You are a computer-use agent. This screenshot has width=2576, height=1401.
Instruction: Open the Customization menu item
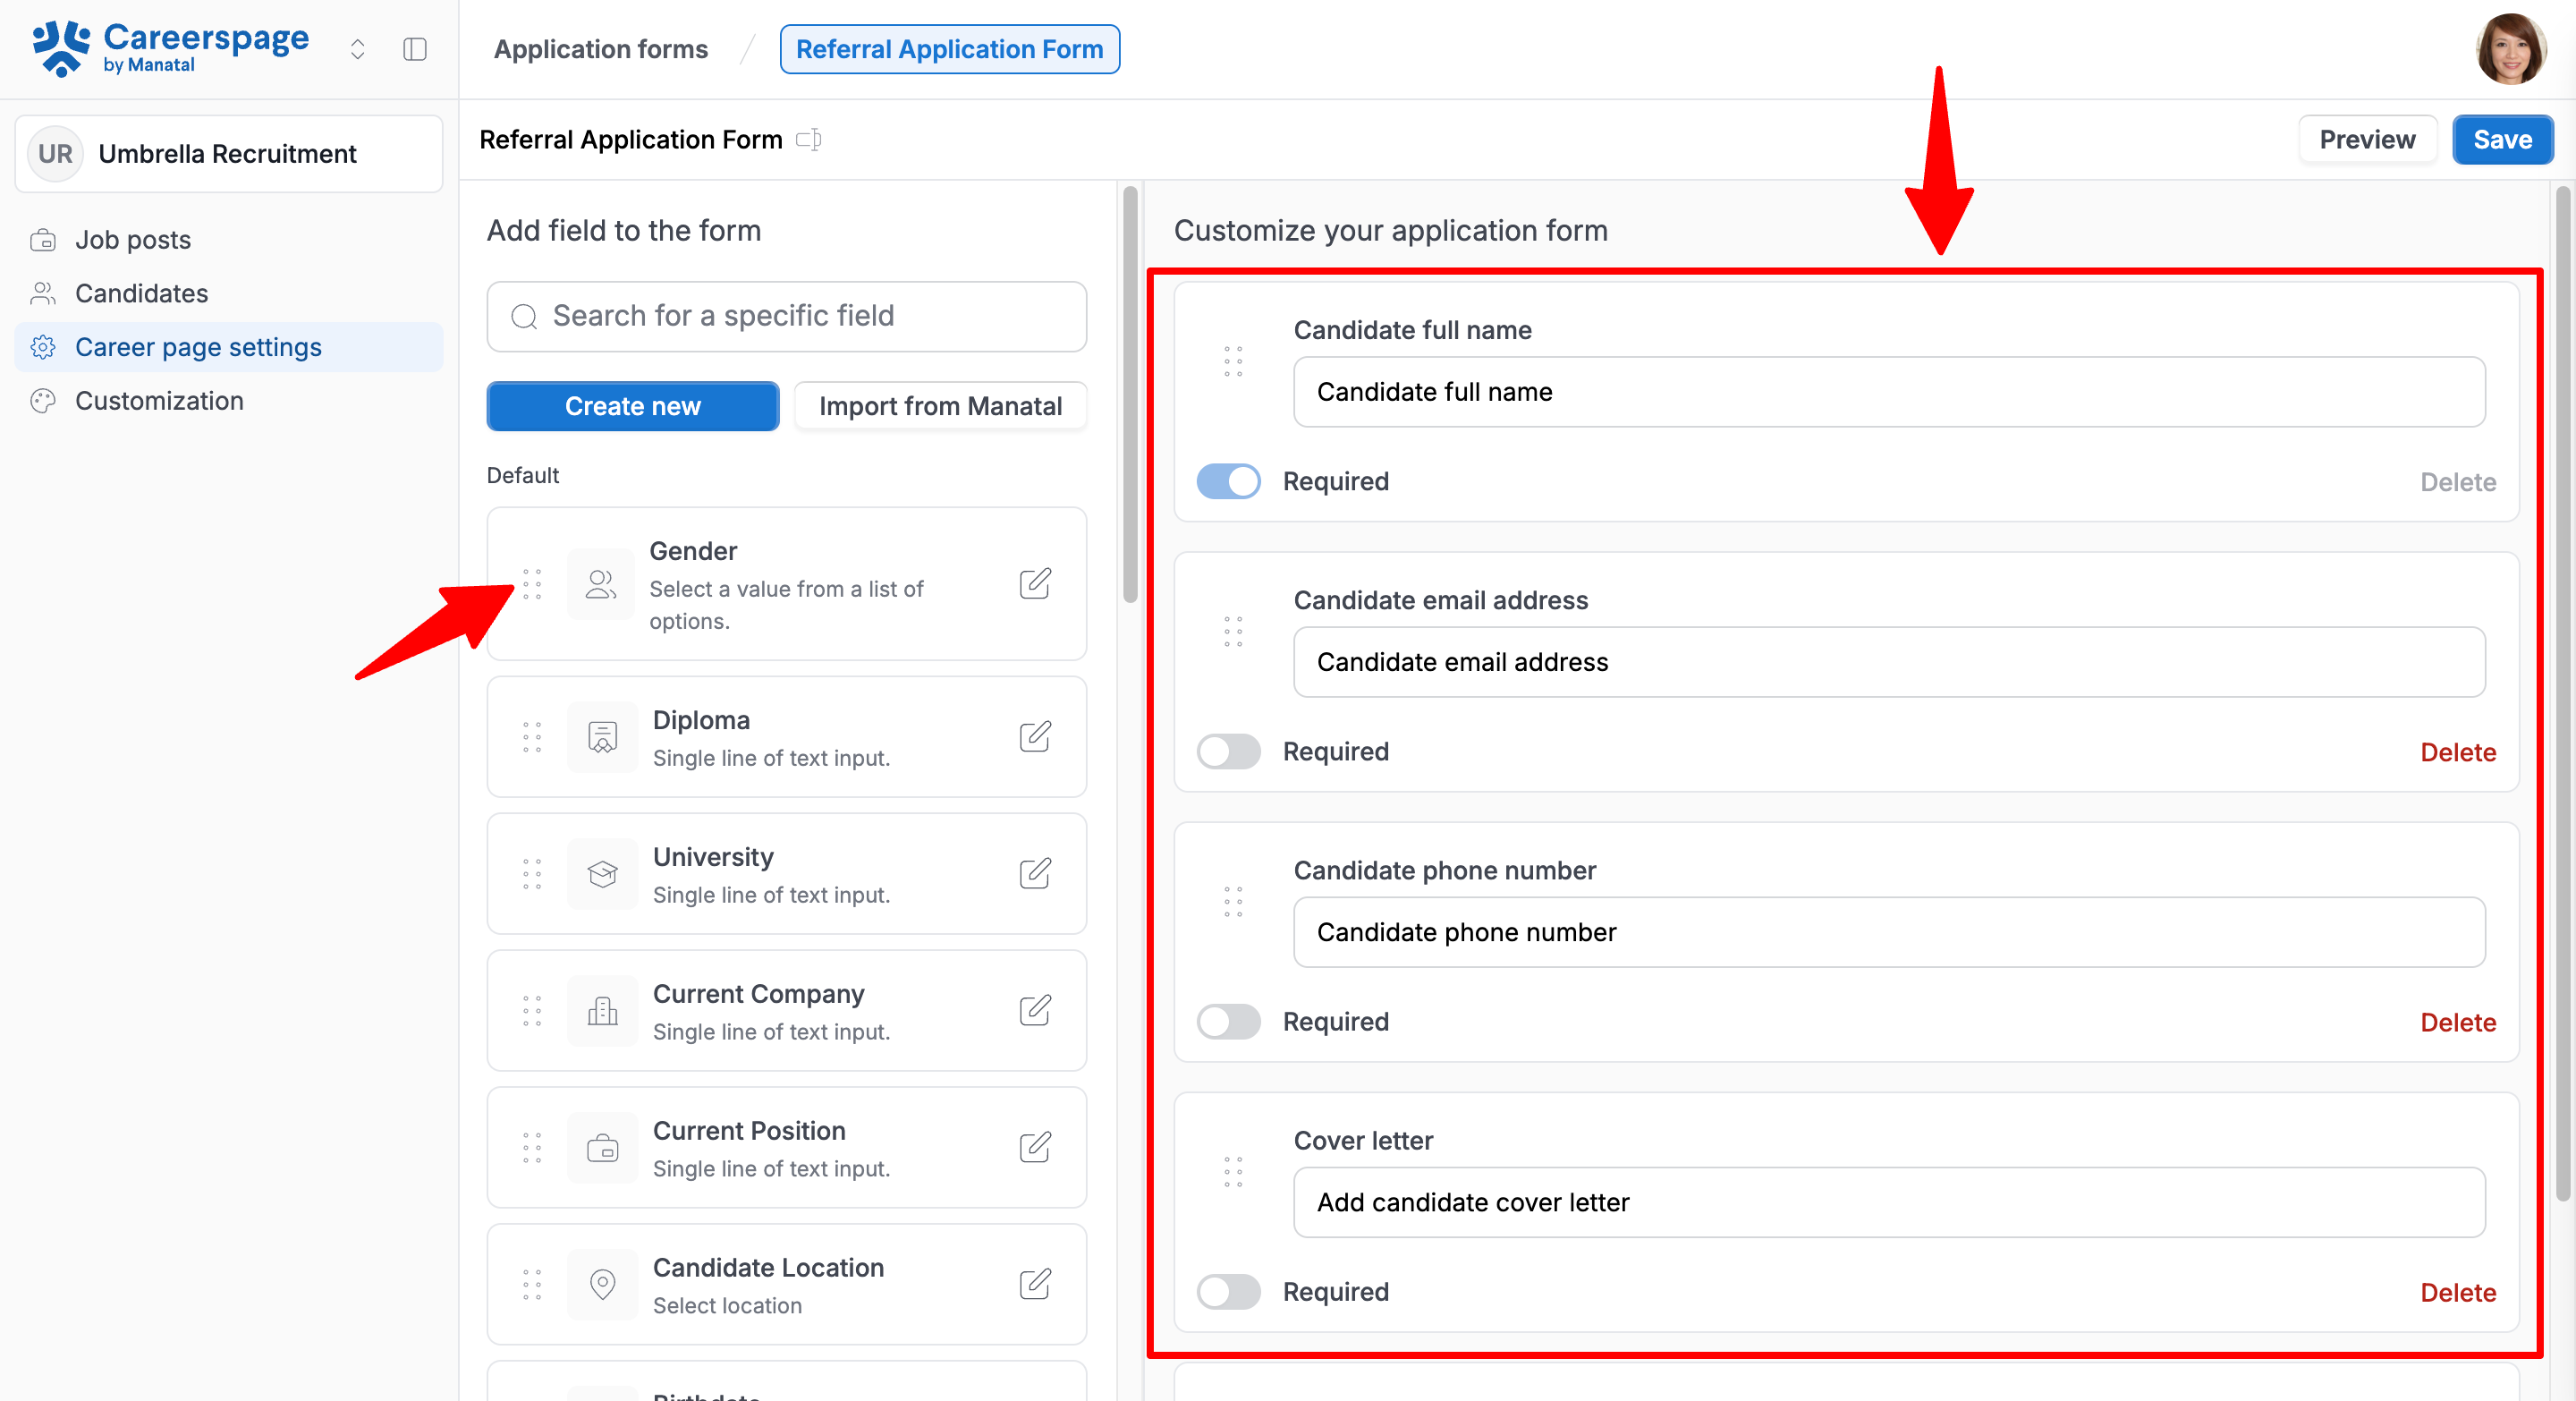[229, 401]
